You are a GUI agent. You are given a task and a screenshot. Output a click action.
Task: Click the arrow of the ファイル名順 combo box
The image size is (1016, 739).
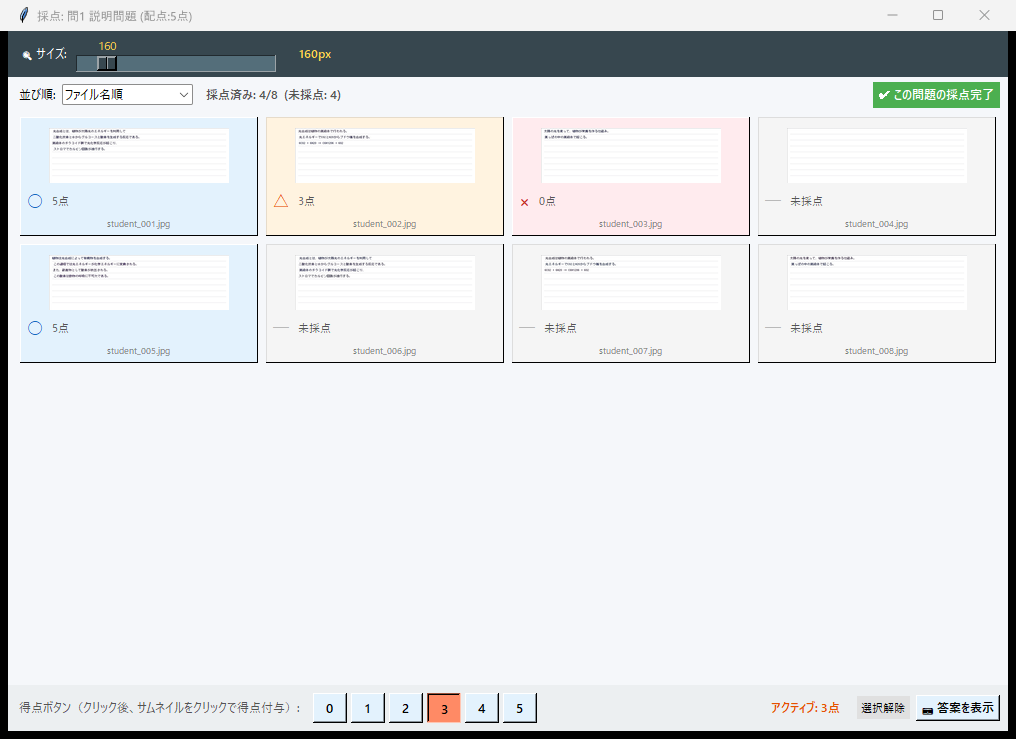(183, 95)
